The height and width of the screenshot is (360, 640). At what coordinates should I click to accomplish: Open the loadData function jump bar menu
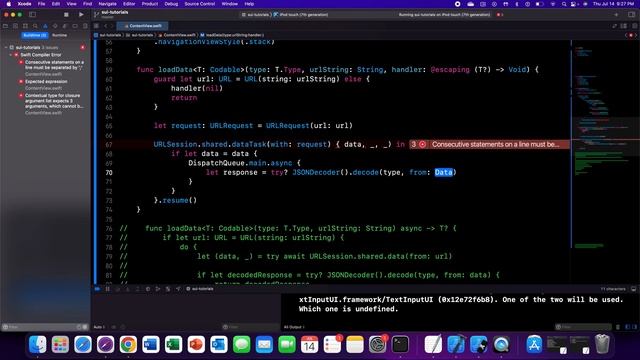(x=232, y=35)
